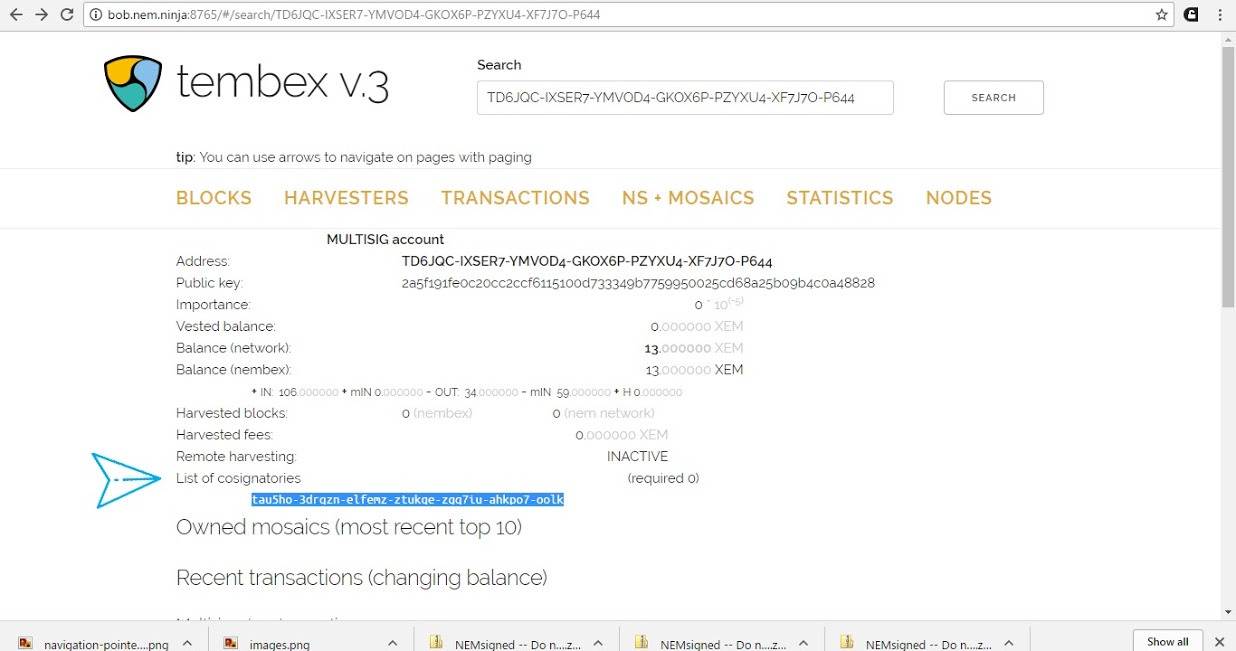Click the images.png file type icon
Image resolution: width=1236 pixels, height=651 pixels.
[x=231, y=643]
